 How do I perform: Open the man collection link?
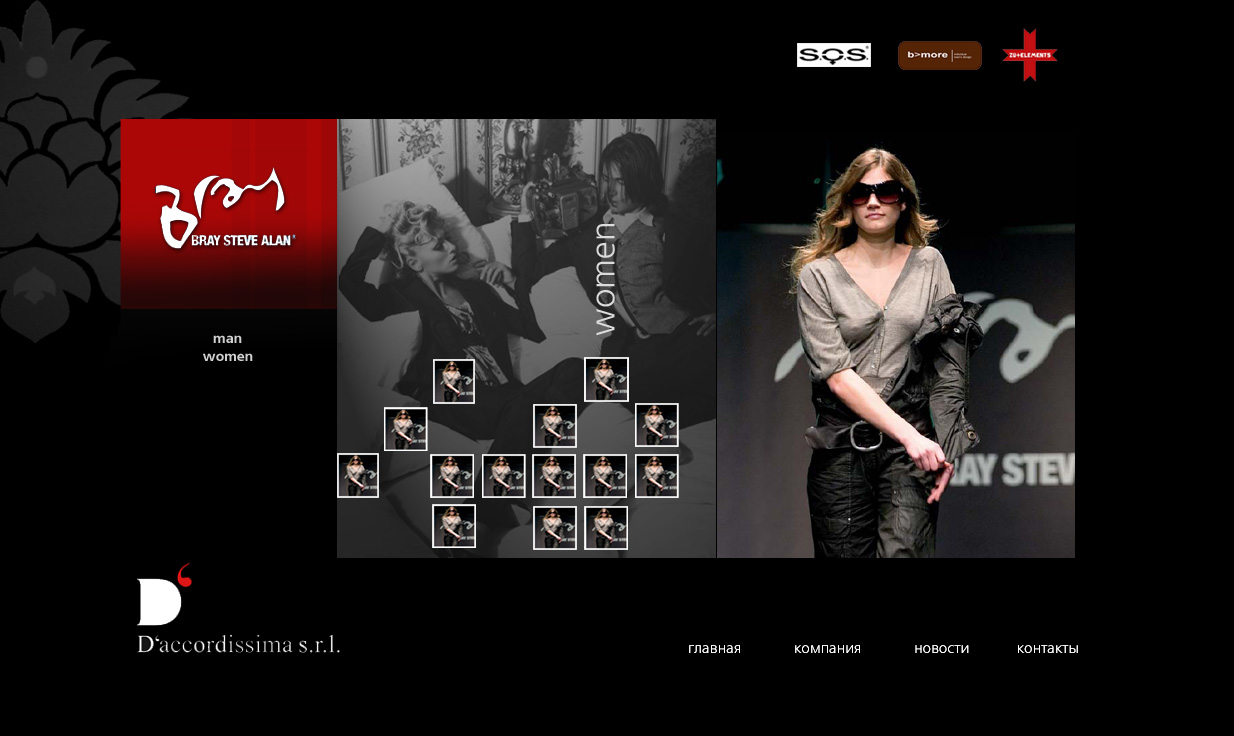(227, 339)
